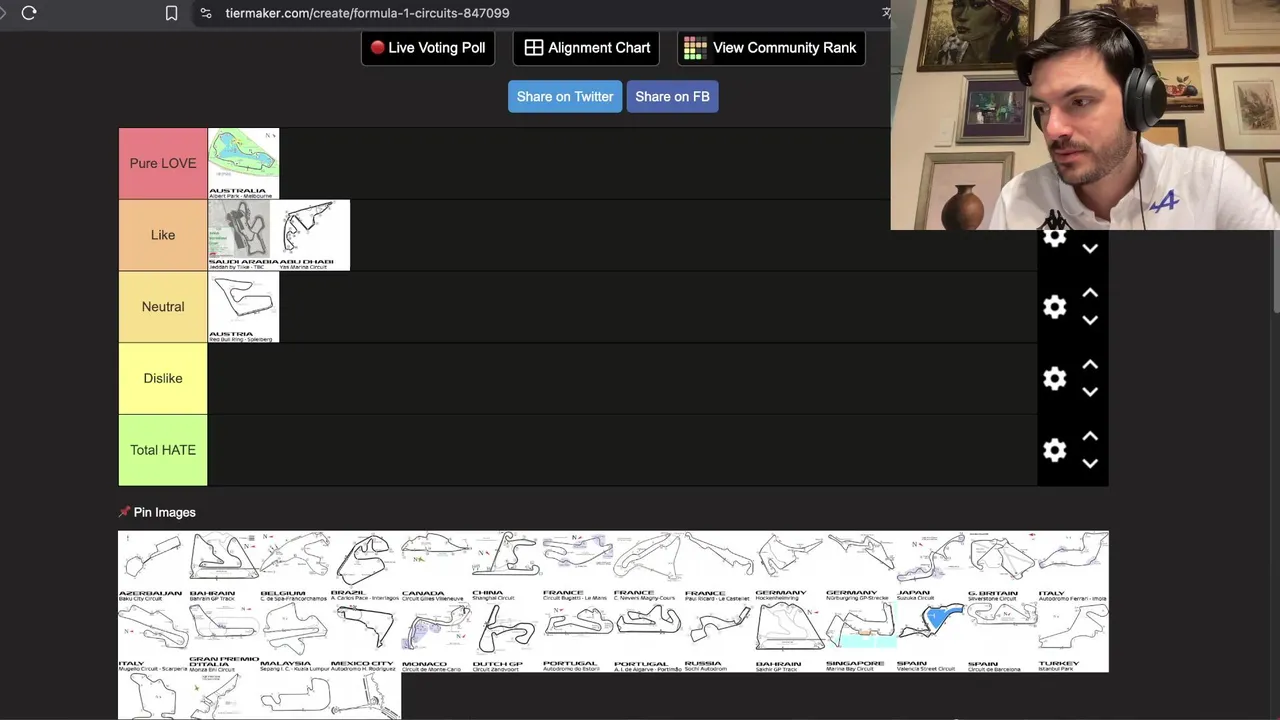Pick the China Shanghai Circuit image

coord(507,566)
